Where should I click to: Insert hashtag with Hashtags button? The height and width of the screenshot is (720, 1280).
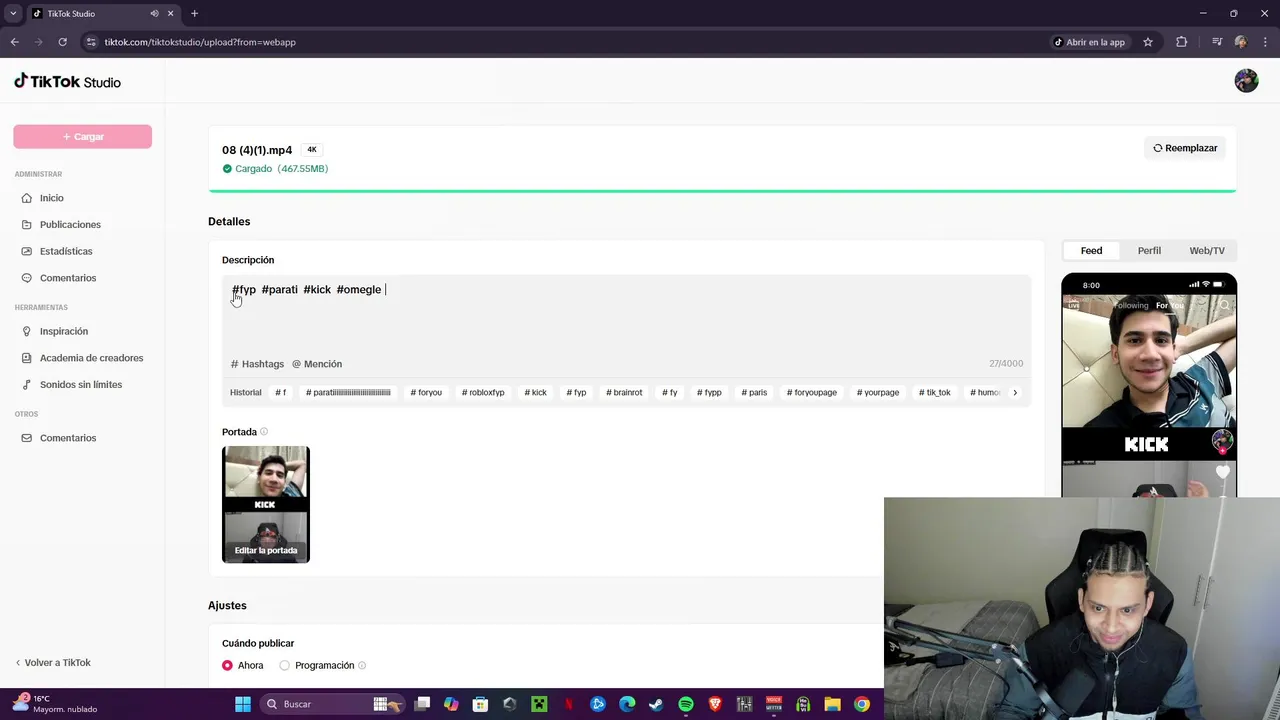(x=257, y=364)
